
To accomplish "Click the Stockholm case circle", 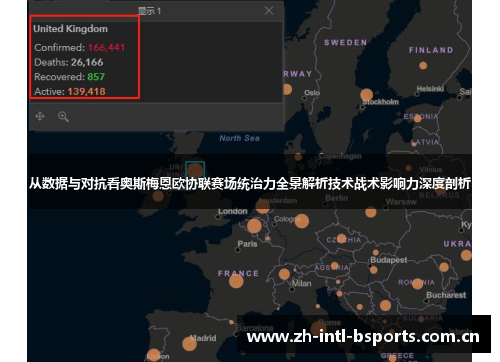I will pos(366,95).
